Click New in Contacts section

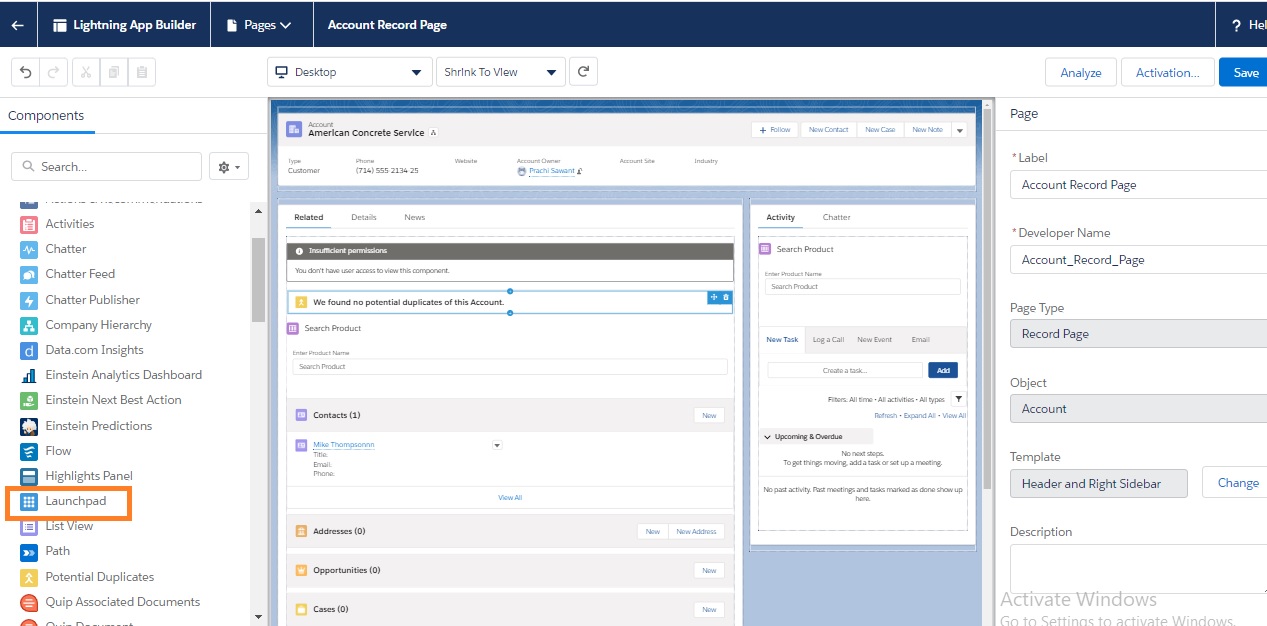tap(709, 415)
